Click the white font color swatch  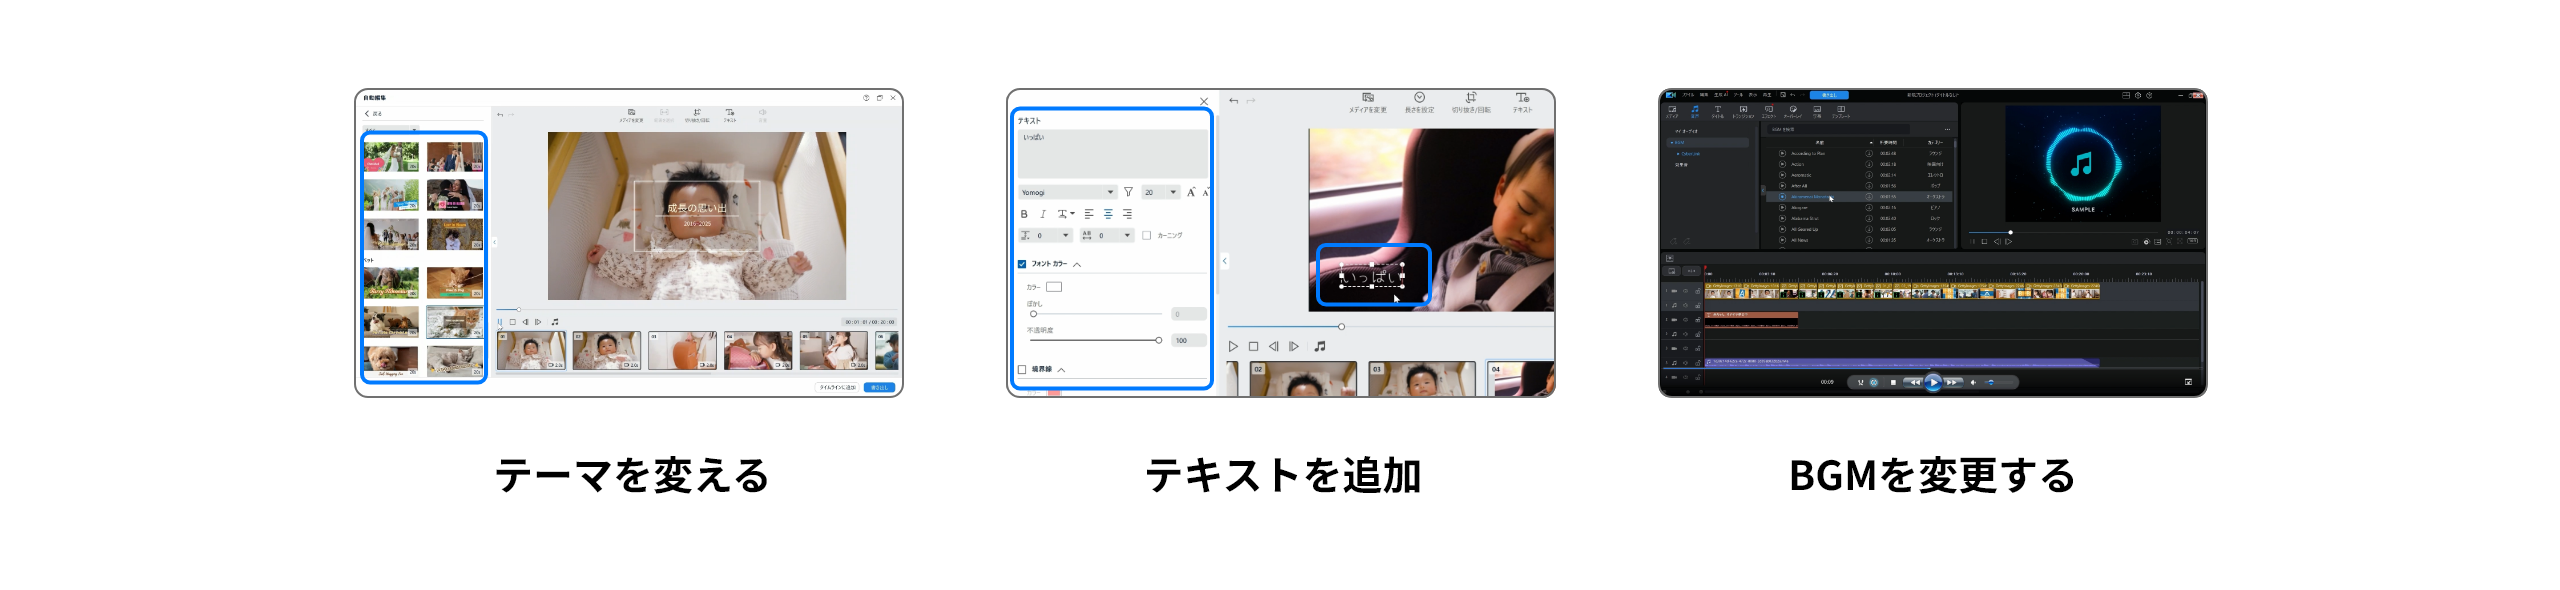point(1054,287)
